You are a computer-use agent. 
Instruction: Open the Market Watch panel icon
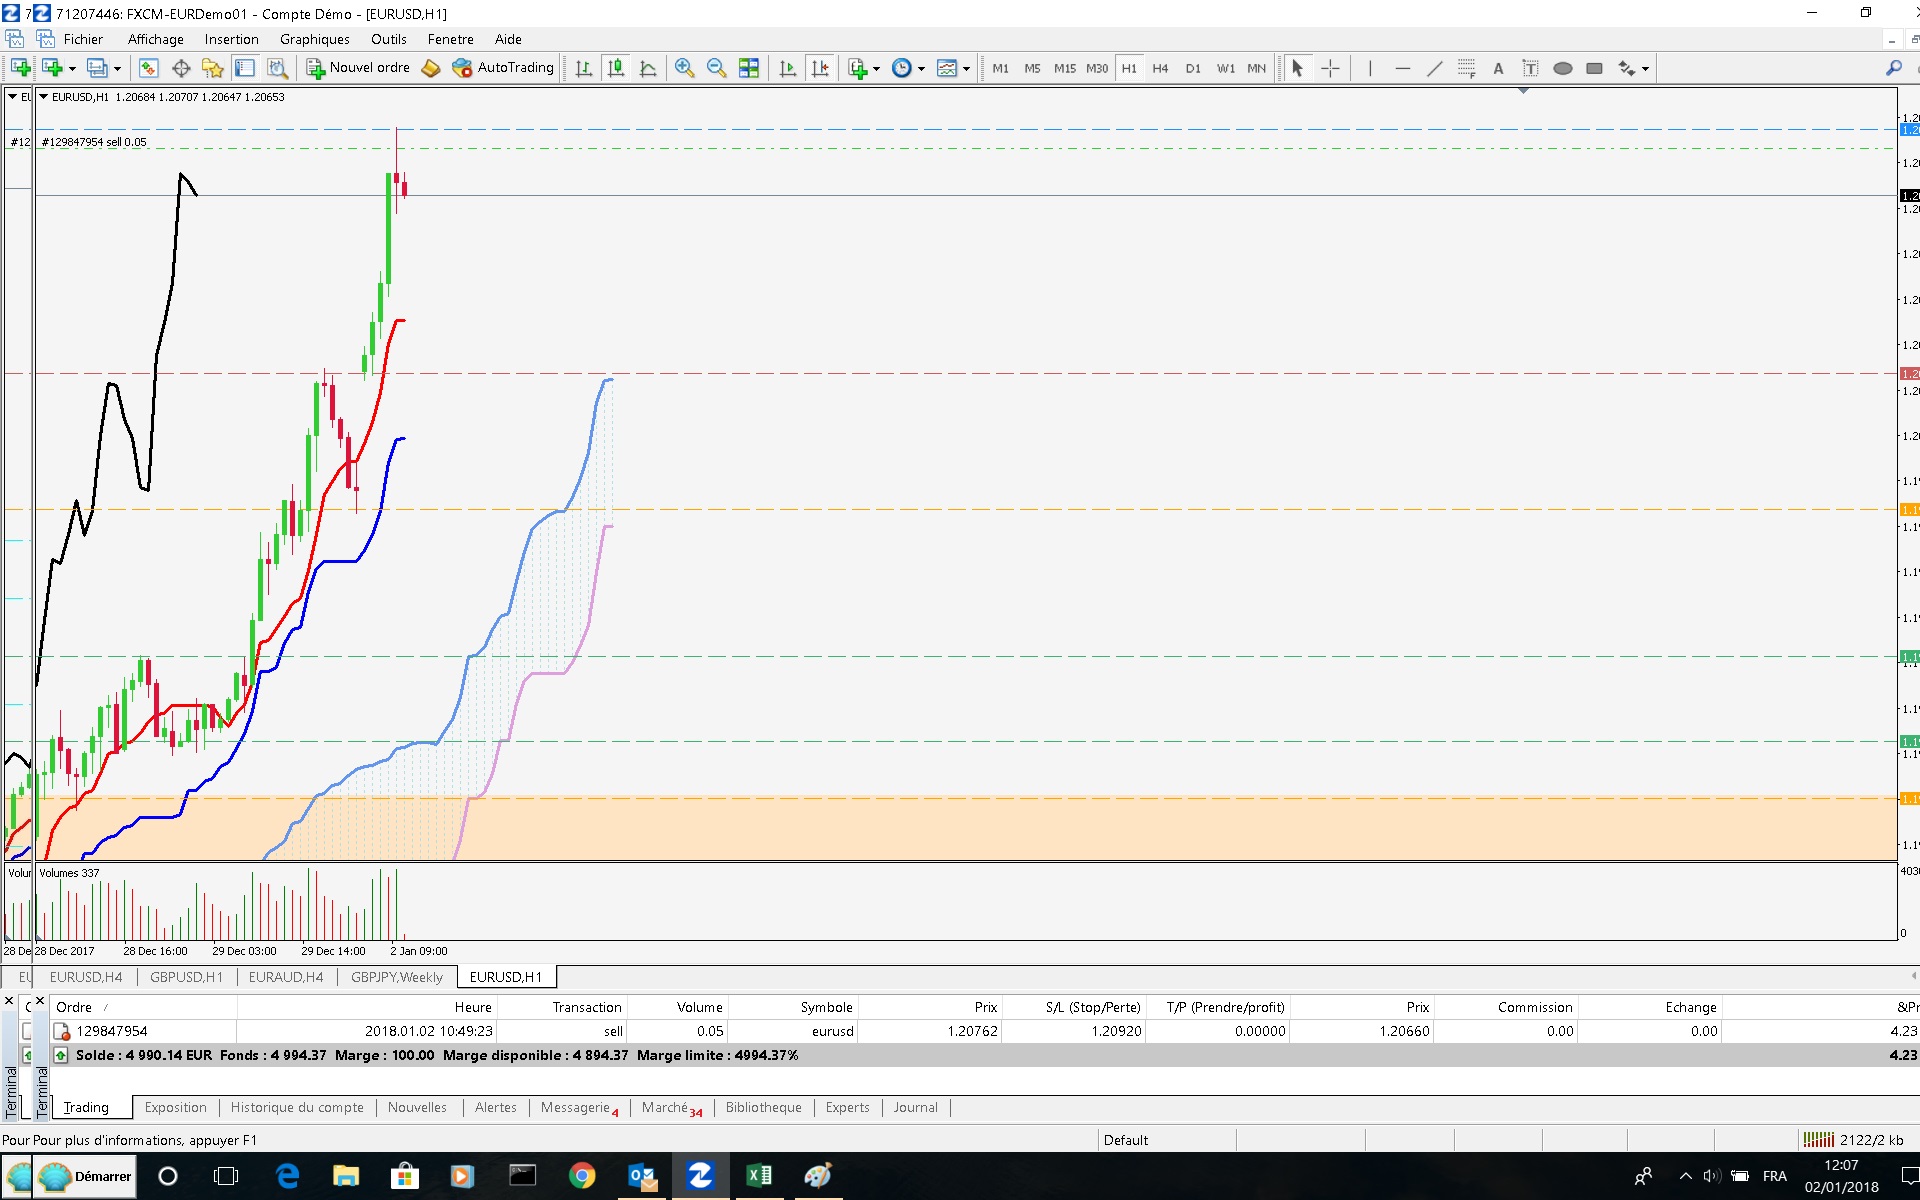click(x=148, y=68)
